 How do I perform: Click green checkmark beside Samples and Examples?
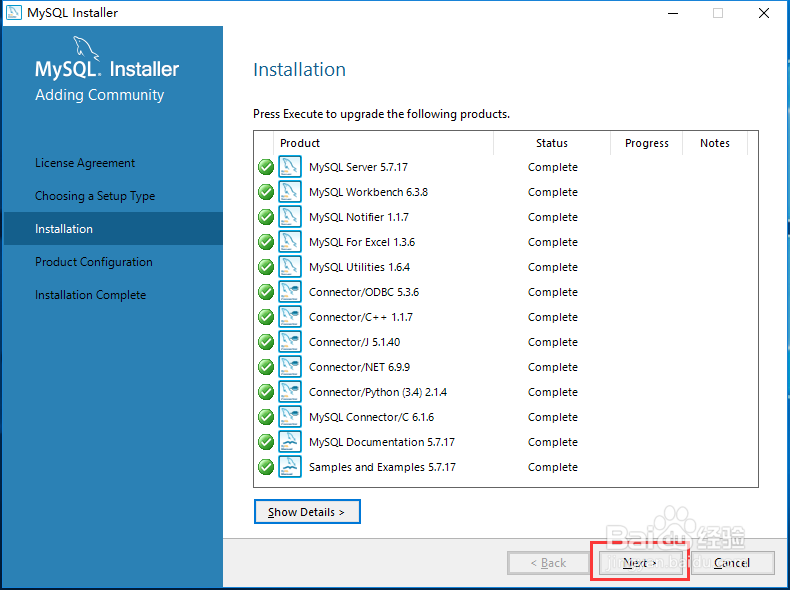(266, 467)
